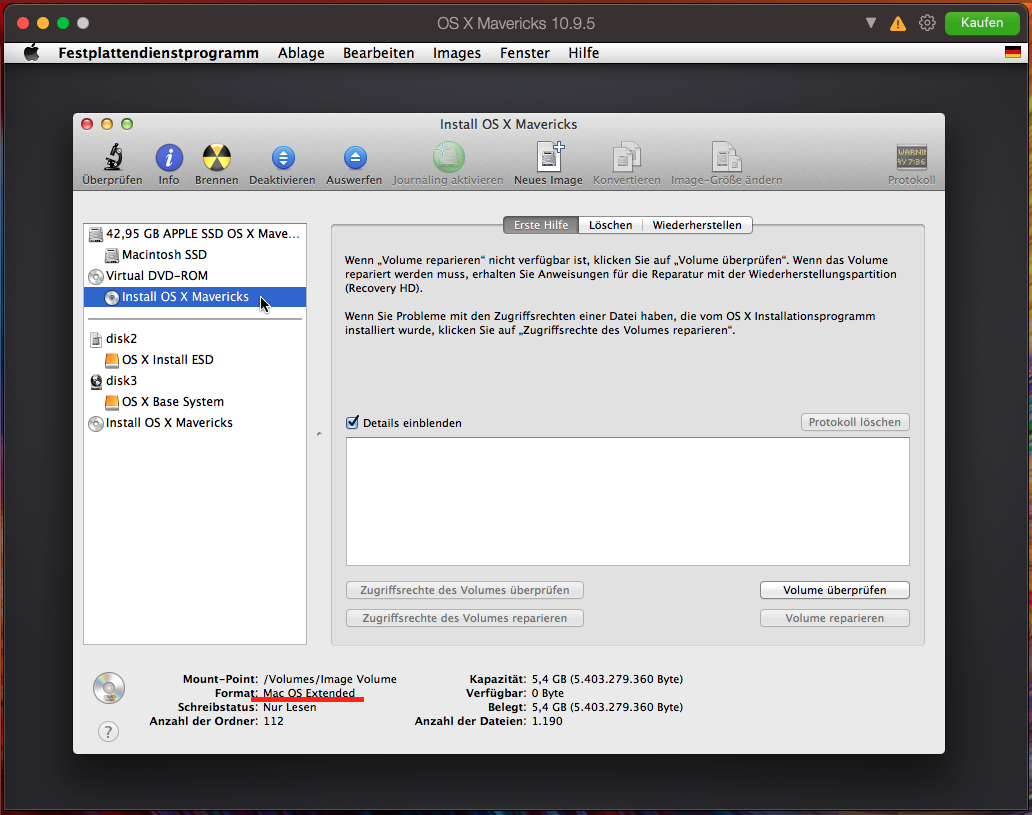This screenshot has width=1032, height=815.
Task: Open the Apple menu
Action: [x=32, y=53]
